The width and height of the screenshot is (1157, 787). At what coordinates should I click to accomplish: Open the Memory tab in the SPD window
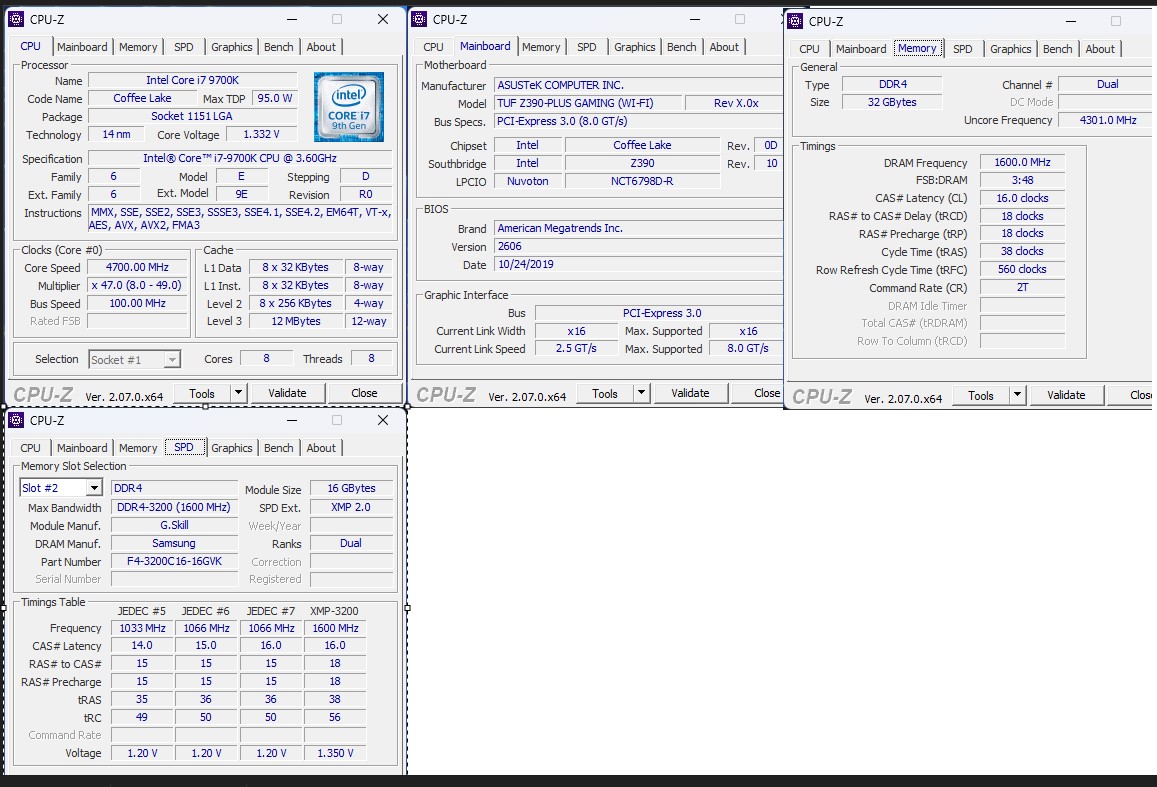[x=138, y=448]
